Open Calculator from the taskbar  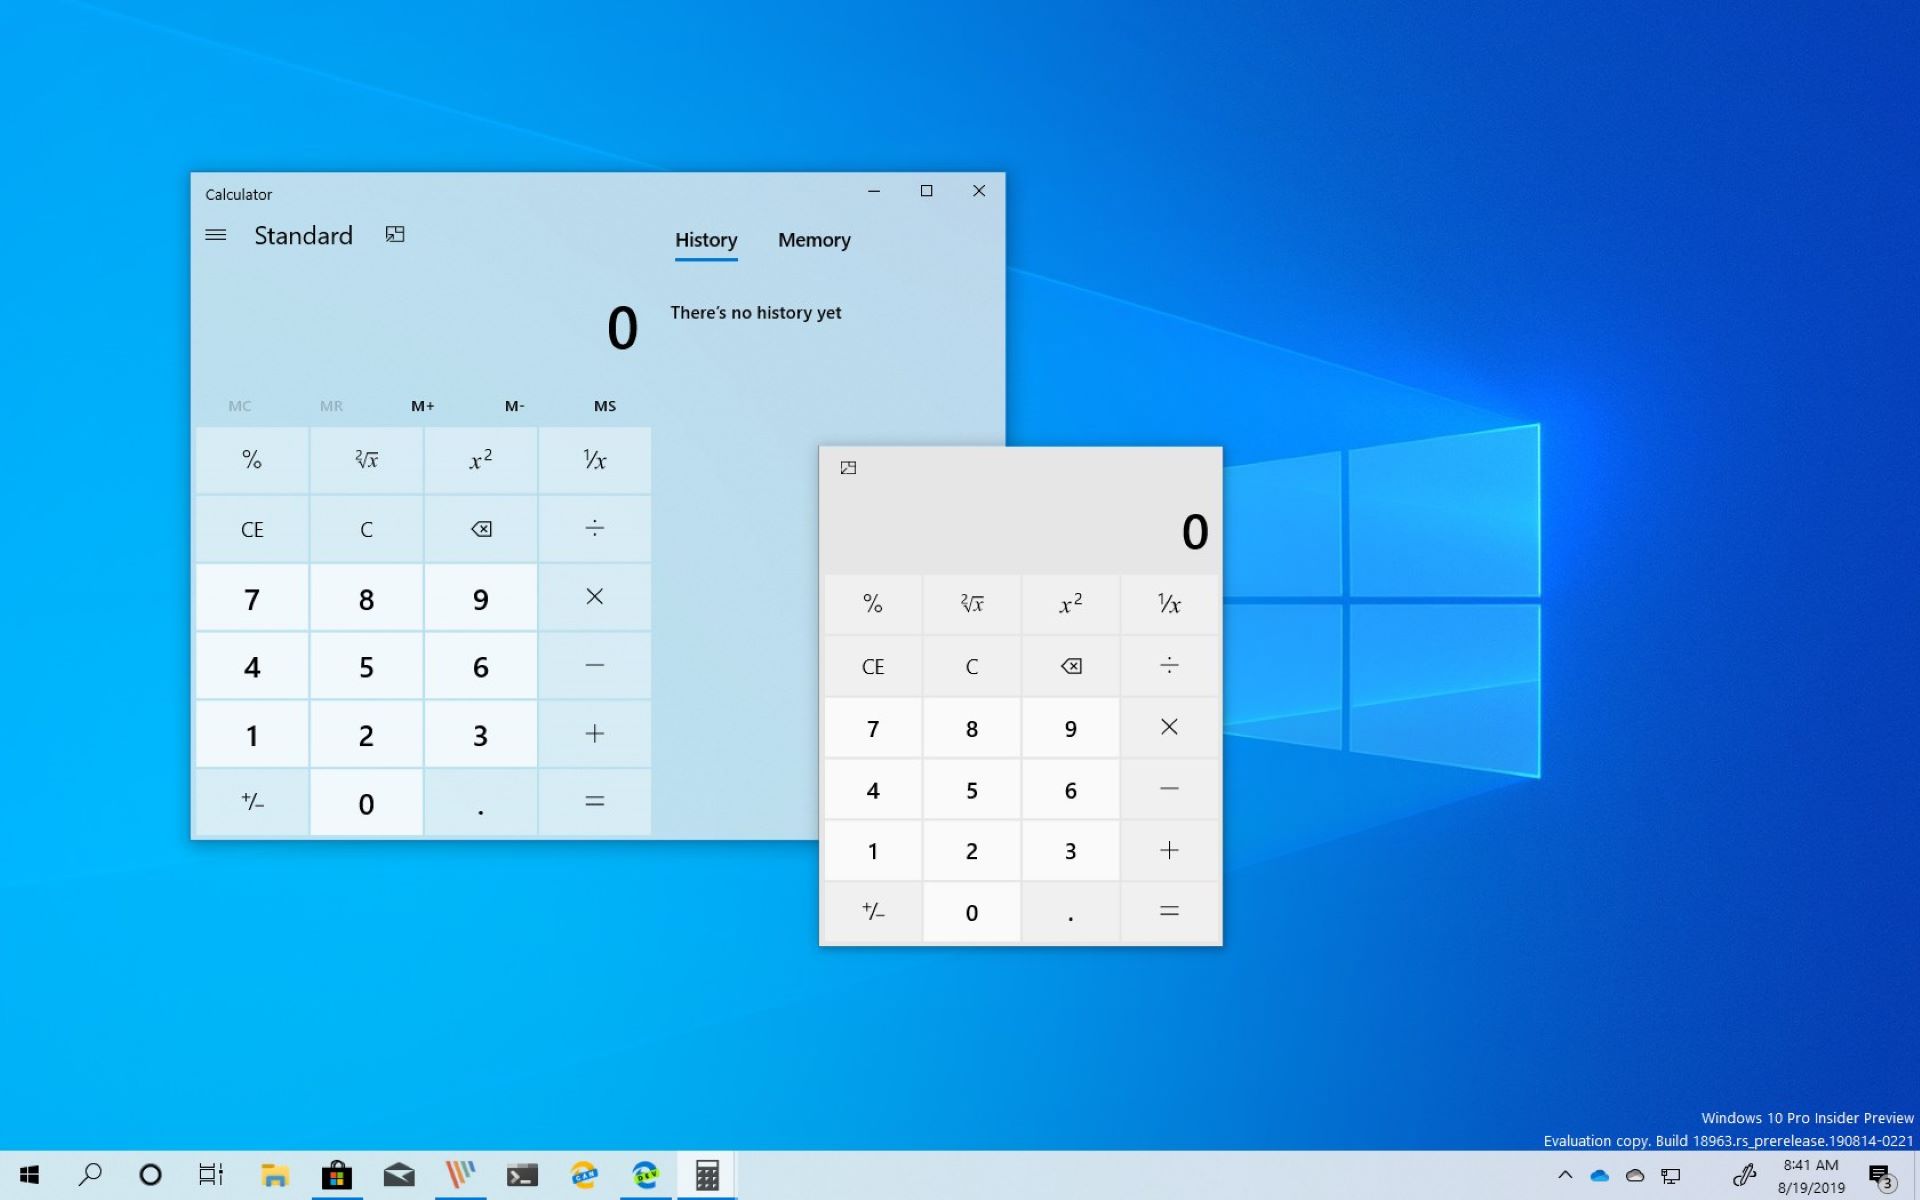705,1176
